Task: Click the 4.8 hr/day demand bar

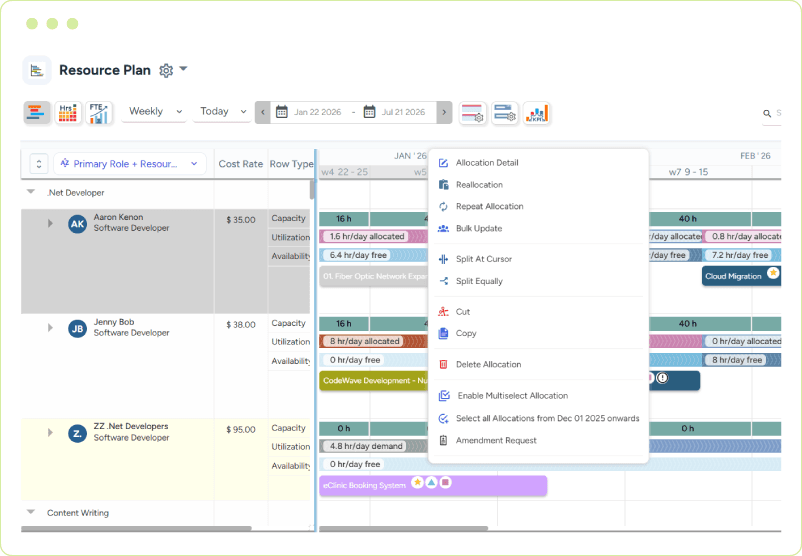Action: point(373,446)
